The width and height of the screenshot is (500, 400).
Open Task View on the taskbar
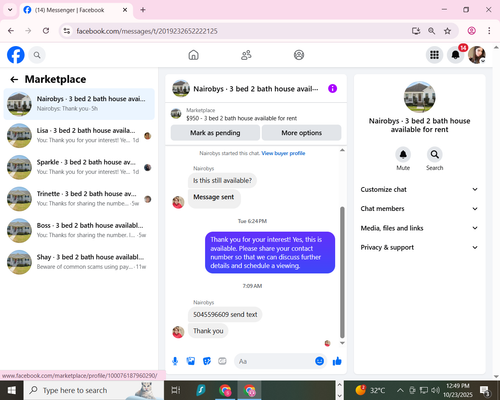(176, 390)
